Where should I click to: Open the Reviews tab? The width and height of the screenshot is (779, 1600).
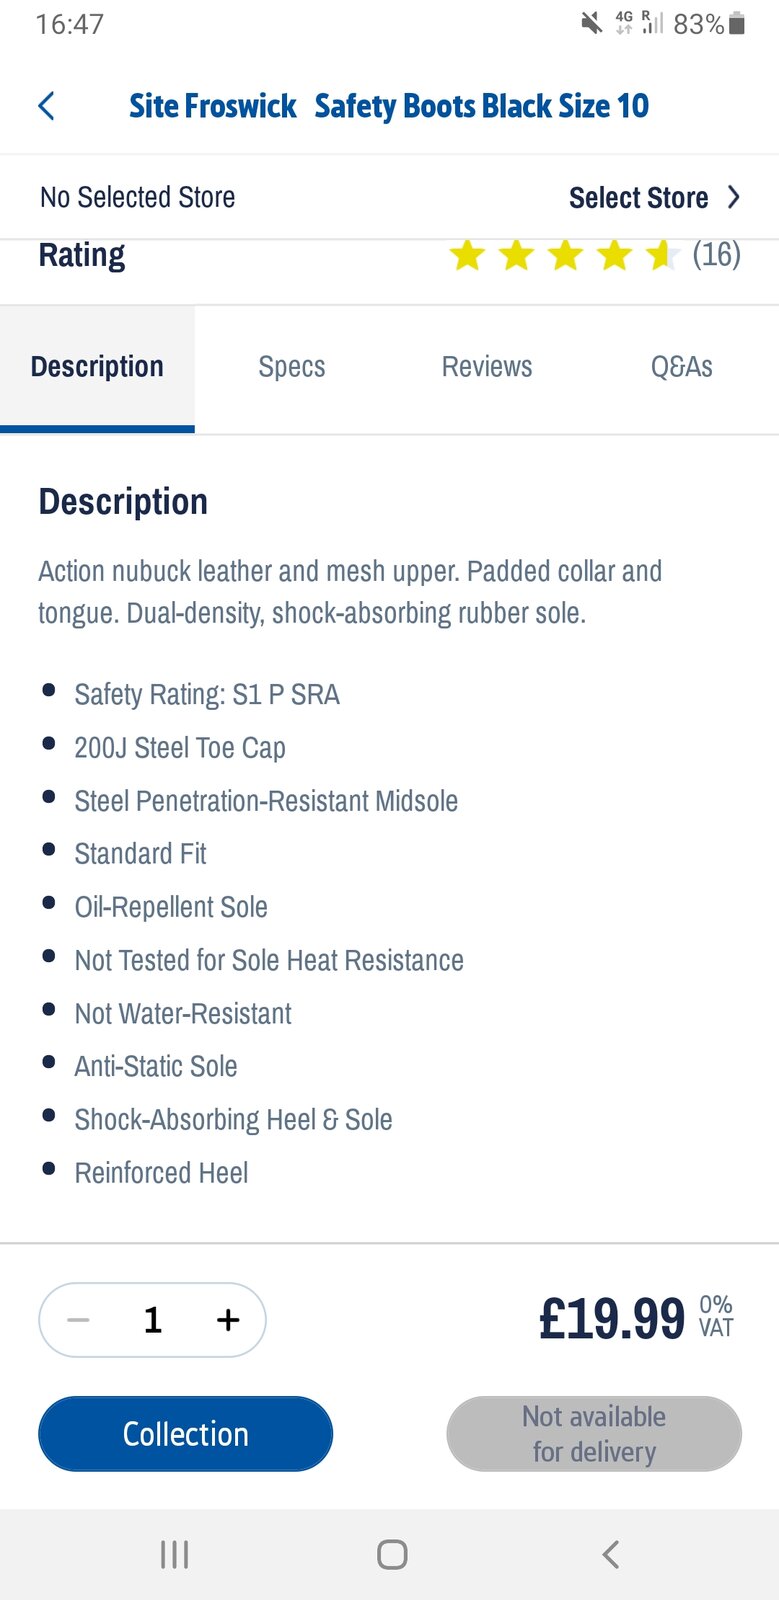coord(486,367)
